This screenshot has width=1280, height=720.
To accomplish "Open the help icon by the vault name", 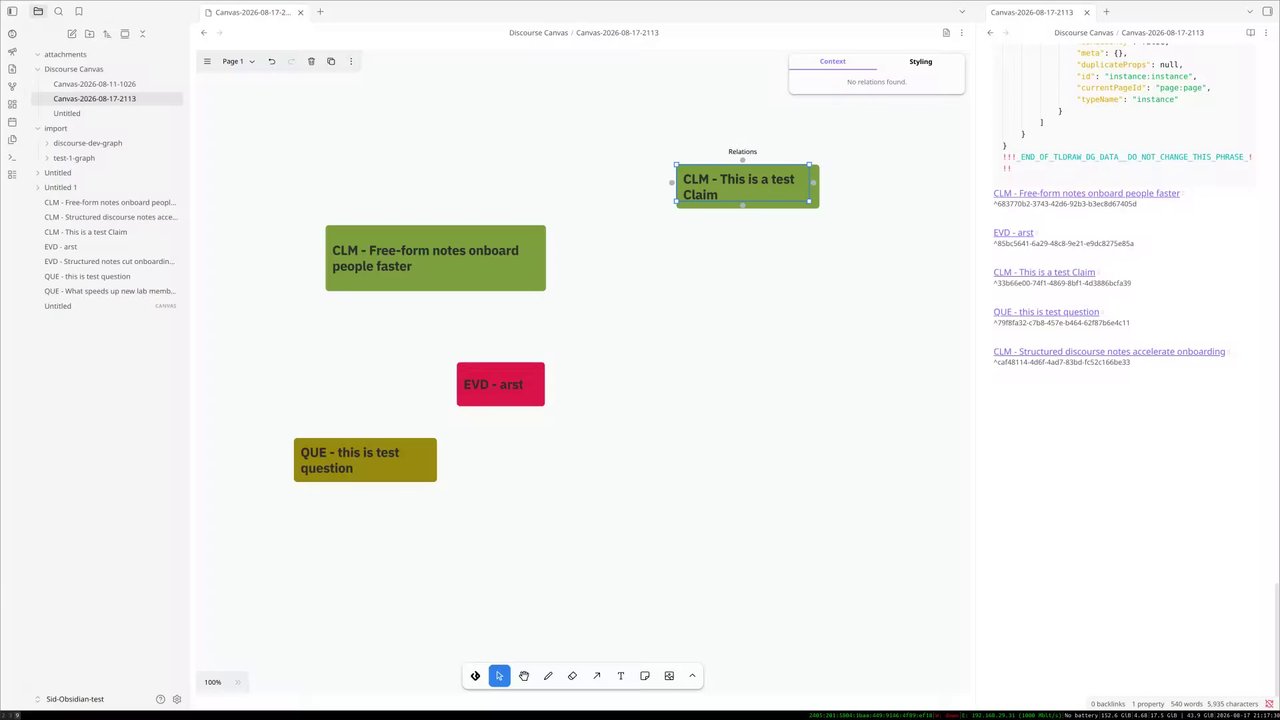I will [x=160, y=699].
